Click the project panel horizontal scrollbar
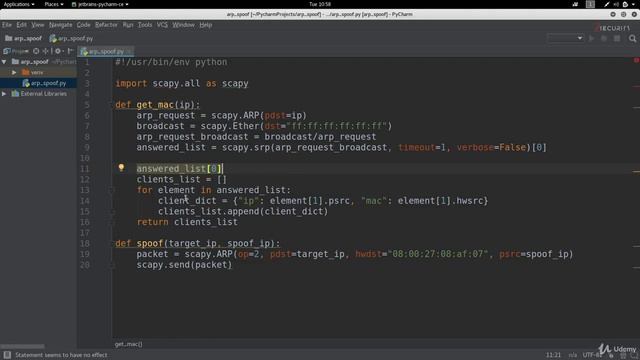 pos(22,346)
